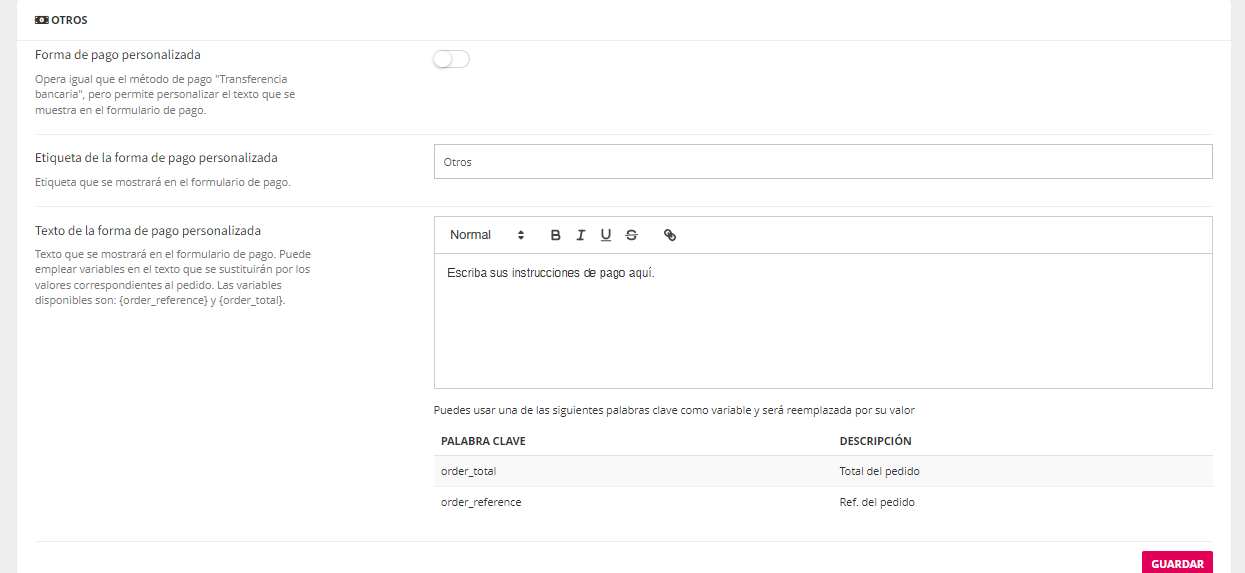Click the PALABRA CLAVE column header
The width and height of the screenshot is (1245, 573).
click(483, 441)
